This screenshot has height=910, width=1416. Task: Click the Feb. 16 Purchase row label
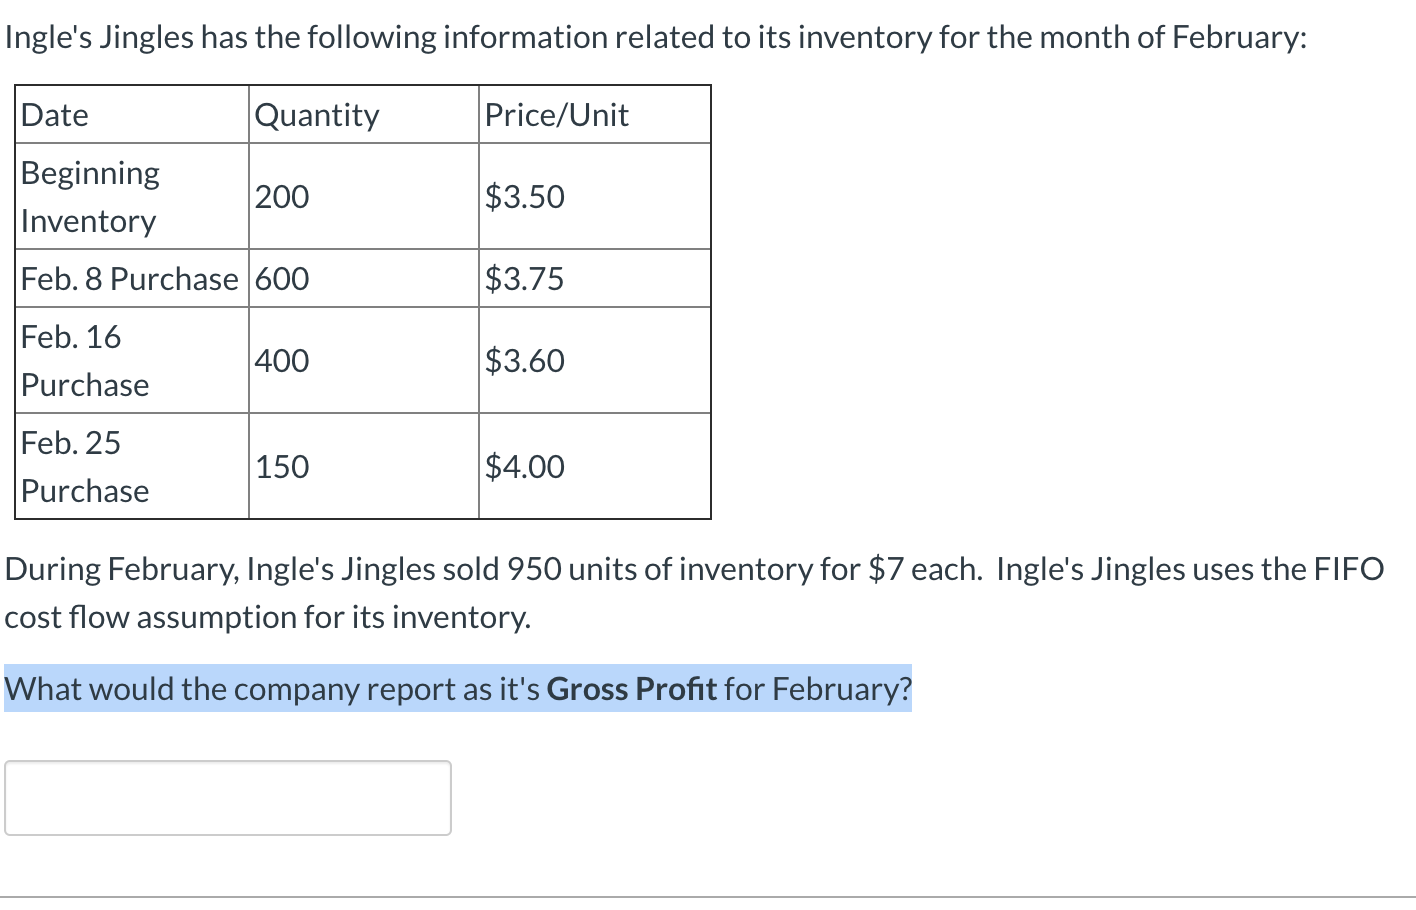[132, 360]
